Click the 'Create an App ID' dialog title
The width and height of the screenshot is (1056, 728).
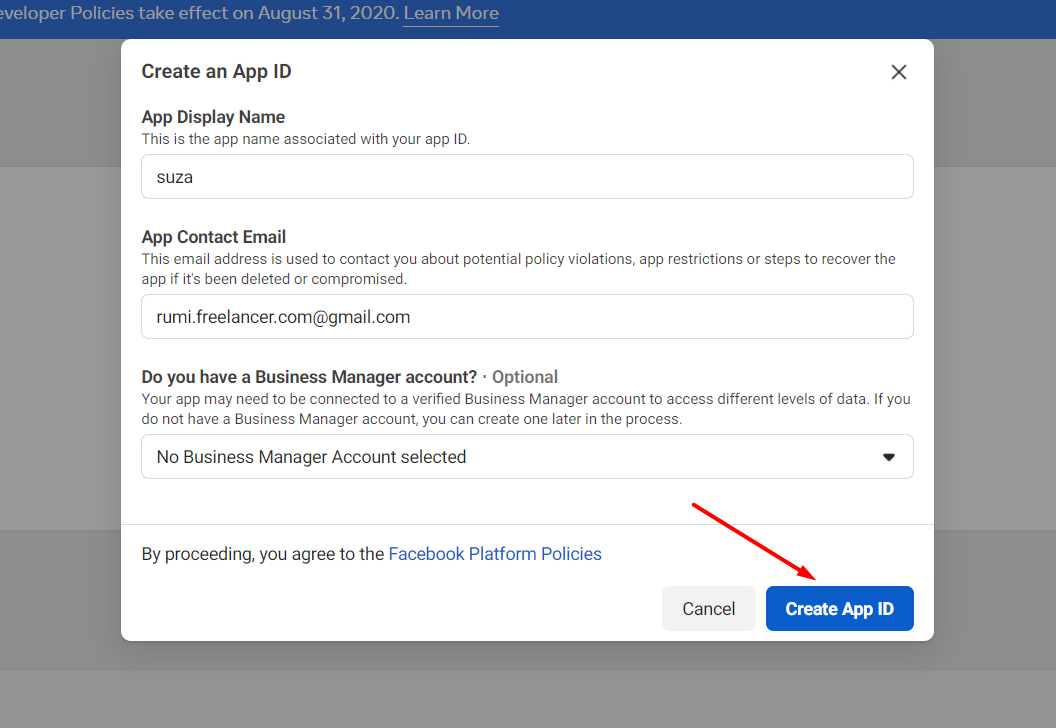point(216,71)
